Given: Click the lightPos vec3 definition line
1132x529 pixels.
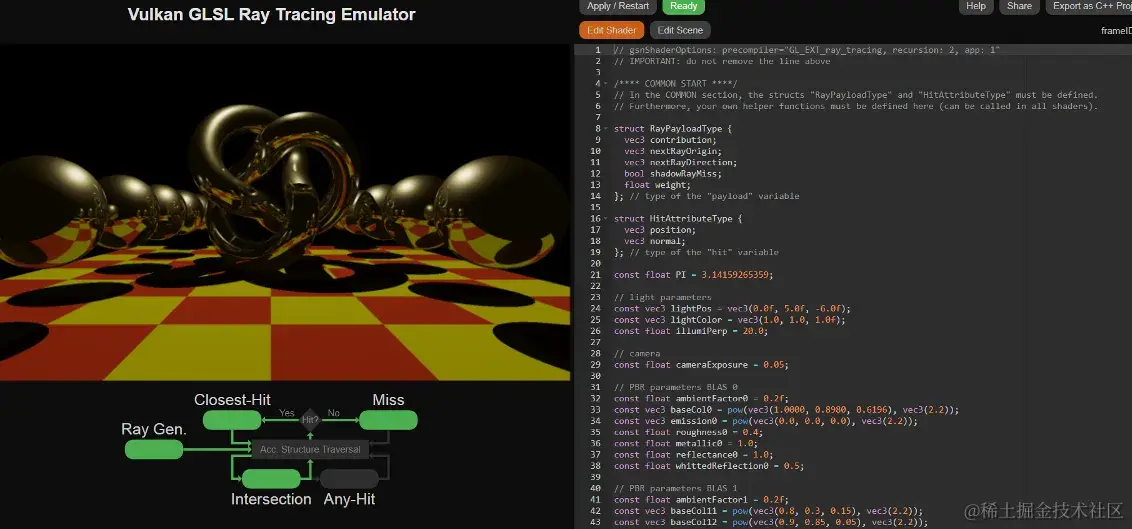Looking at the screenshot, I should click(733, 308).
